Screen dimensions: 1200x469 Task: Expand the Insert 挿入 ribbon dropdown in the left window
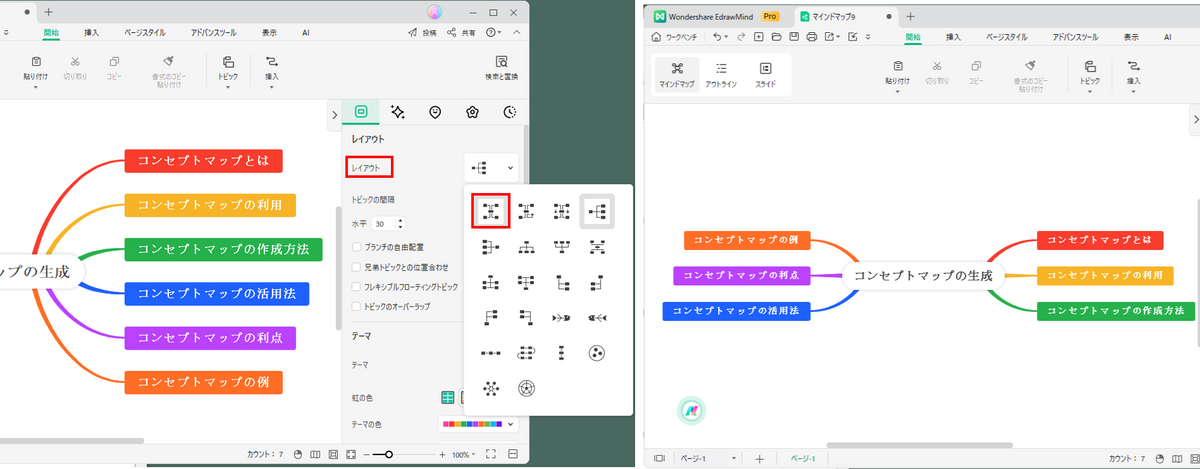271,87
